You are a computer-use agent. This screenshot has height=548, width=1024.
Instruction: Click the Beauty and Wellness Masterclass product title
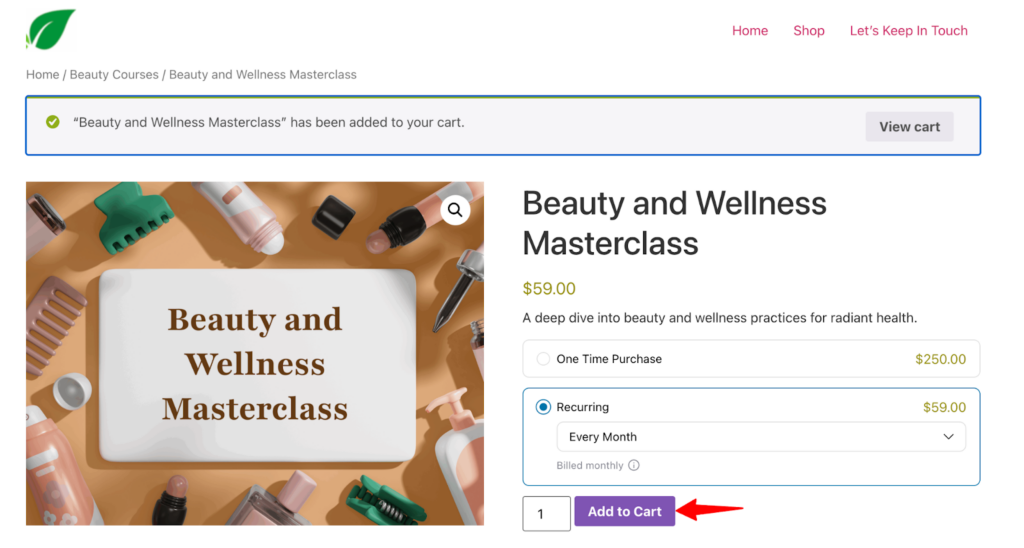coord(674,223)
